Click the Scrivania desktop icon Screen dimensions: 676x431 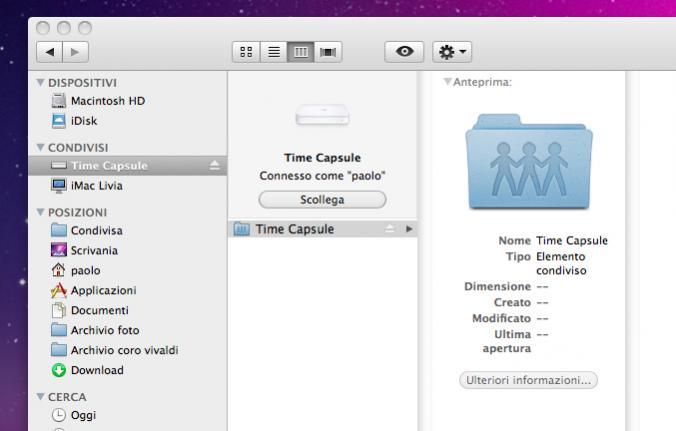(59, 250)
